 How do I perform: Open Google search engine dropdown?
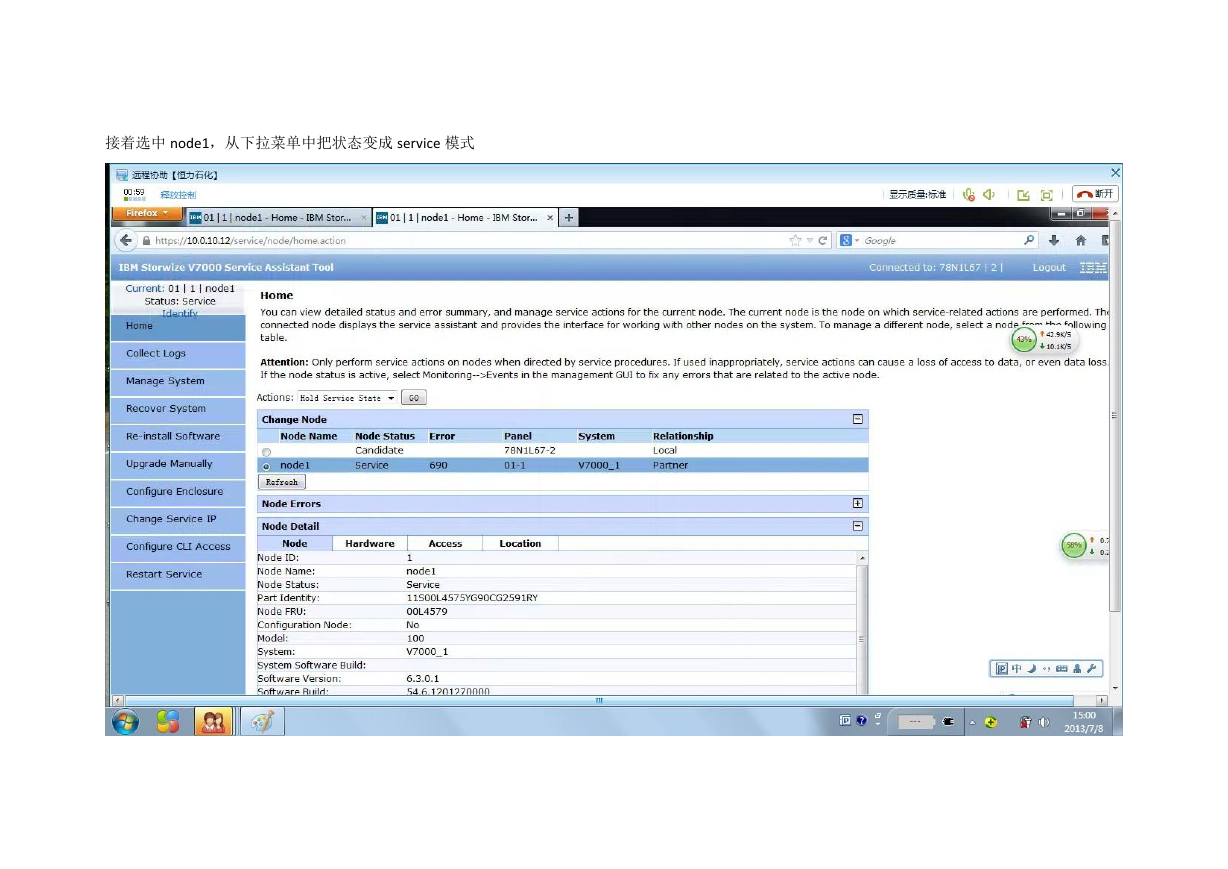click(849, 240)
